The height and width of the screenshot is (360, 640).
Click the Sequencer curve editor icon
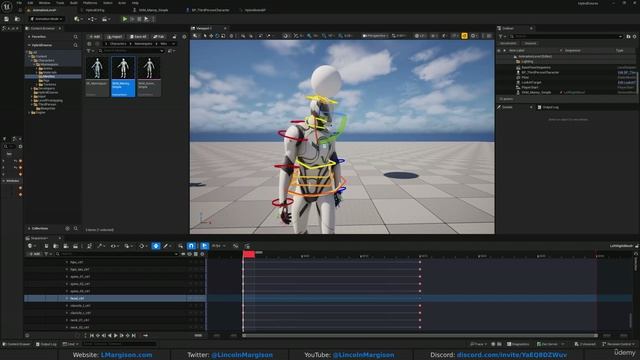[236, 246]
